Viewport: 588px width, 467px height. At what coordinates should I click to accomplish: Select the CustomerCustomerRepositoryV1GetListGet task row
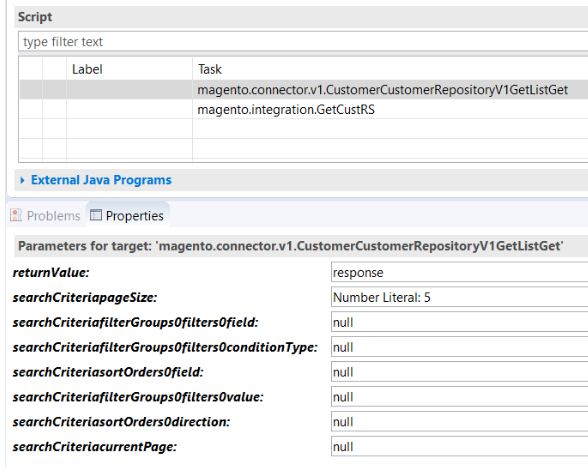coord(304,90)
